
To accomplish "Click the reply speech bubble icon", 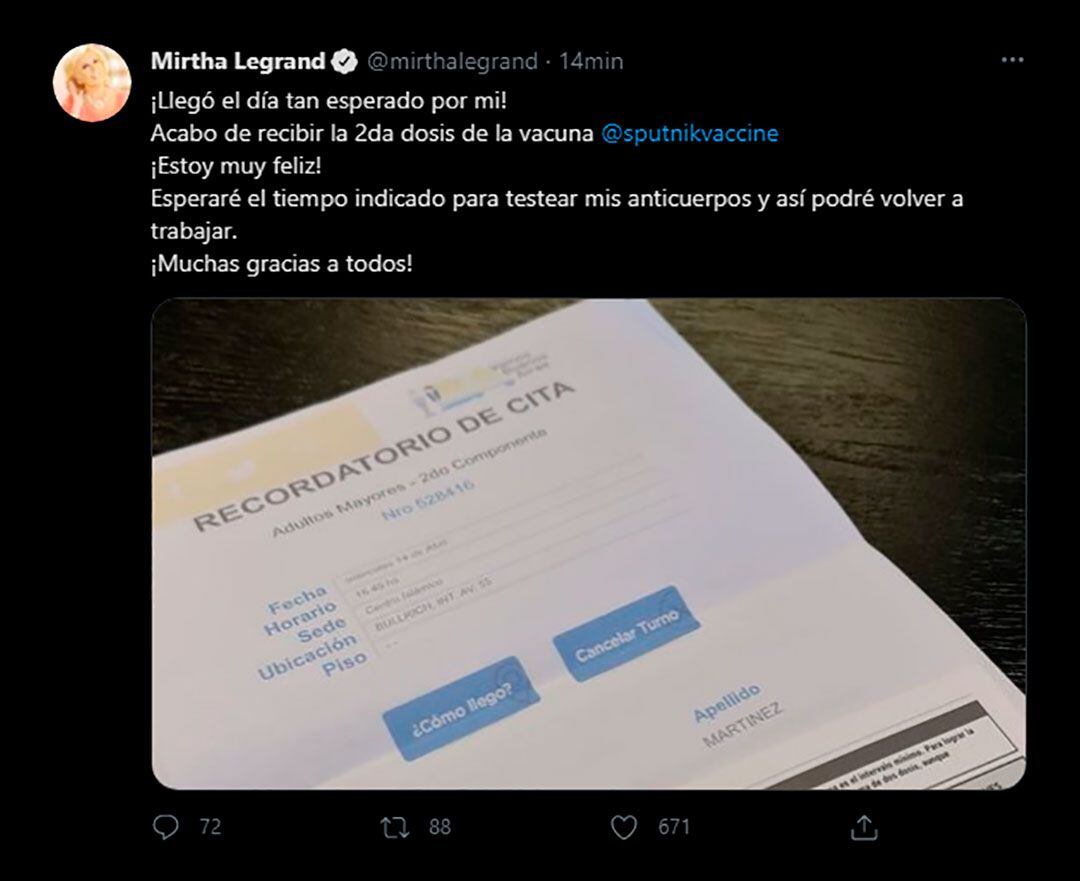I will click(x=166, y=827).
